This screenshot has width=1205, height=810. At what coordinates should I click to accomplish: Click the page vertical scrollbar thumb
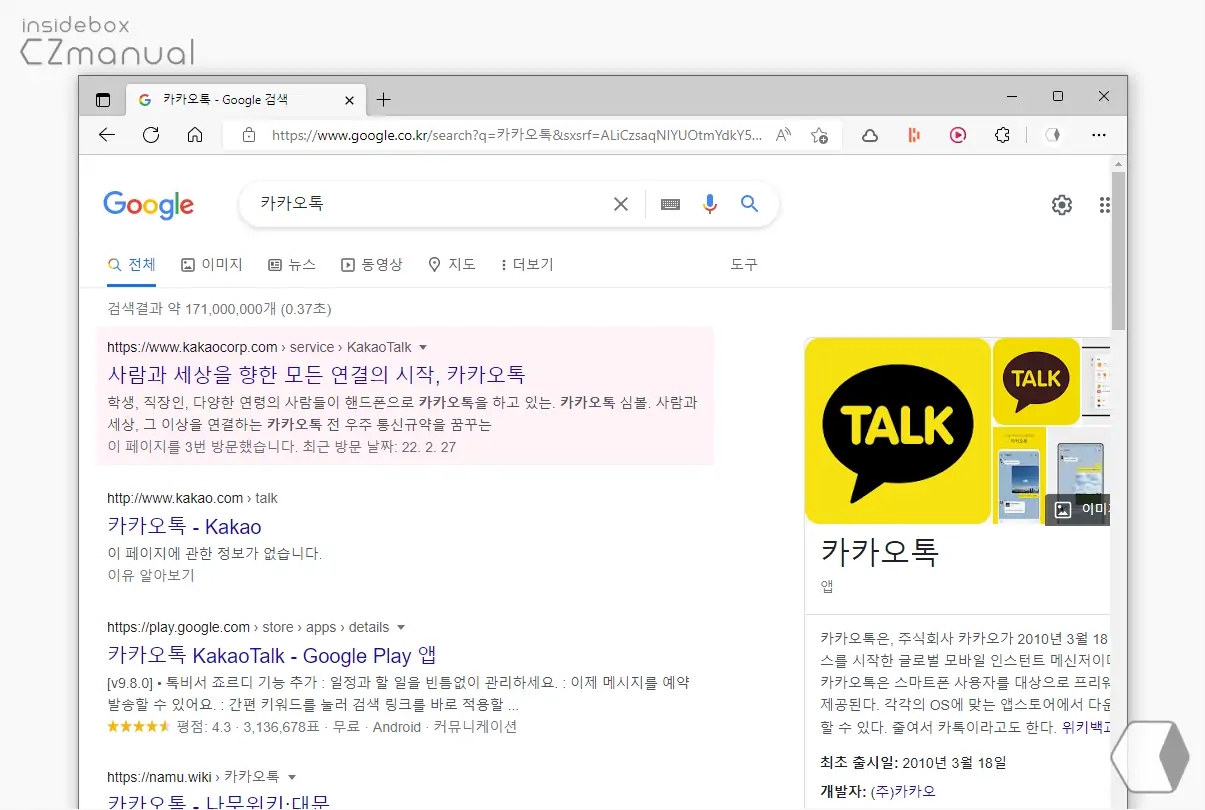coord(1118,250)
